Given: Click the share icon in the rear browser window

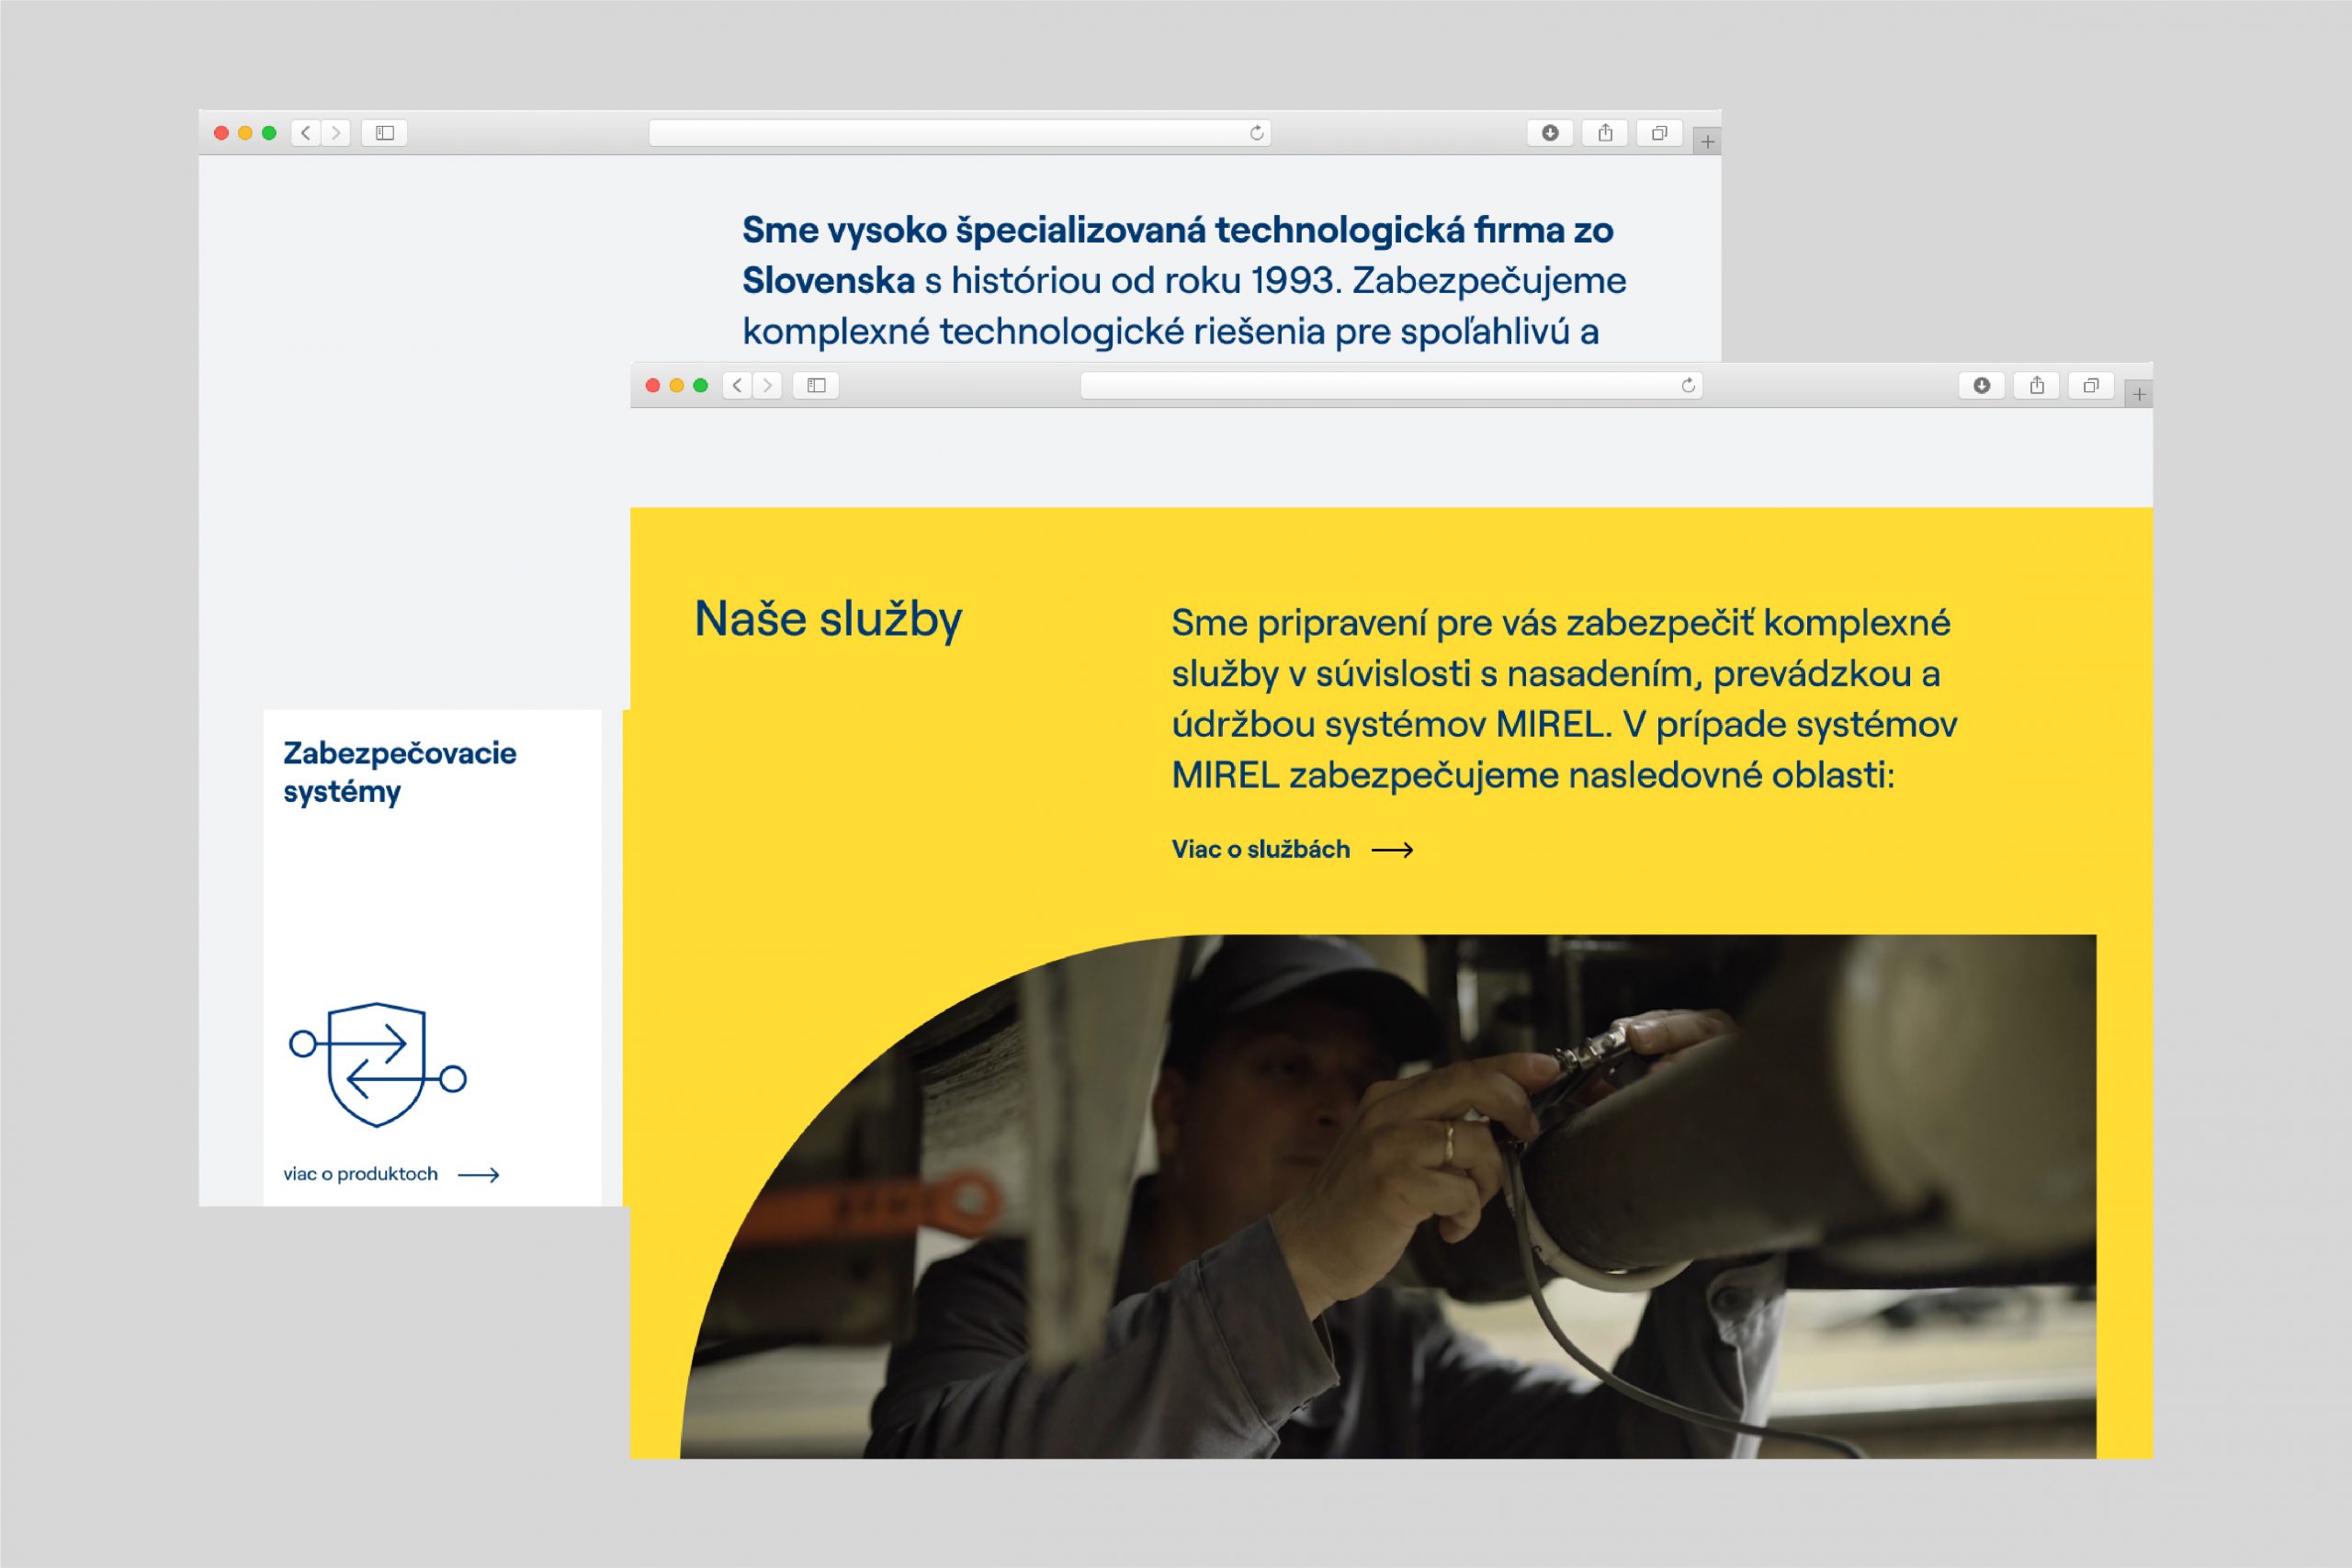Looking at the screenshot, I should point(1605,133).
